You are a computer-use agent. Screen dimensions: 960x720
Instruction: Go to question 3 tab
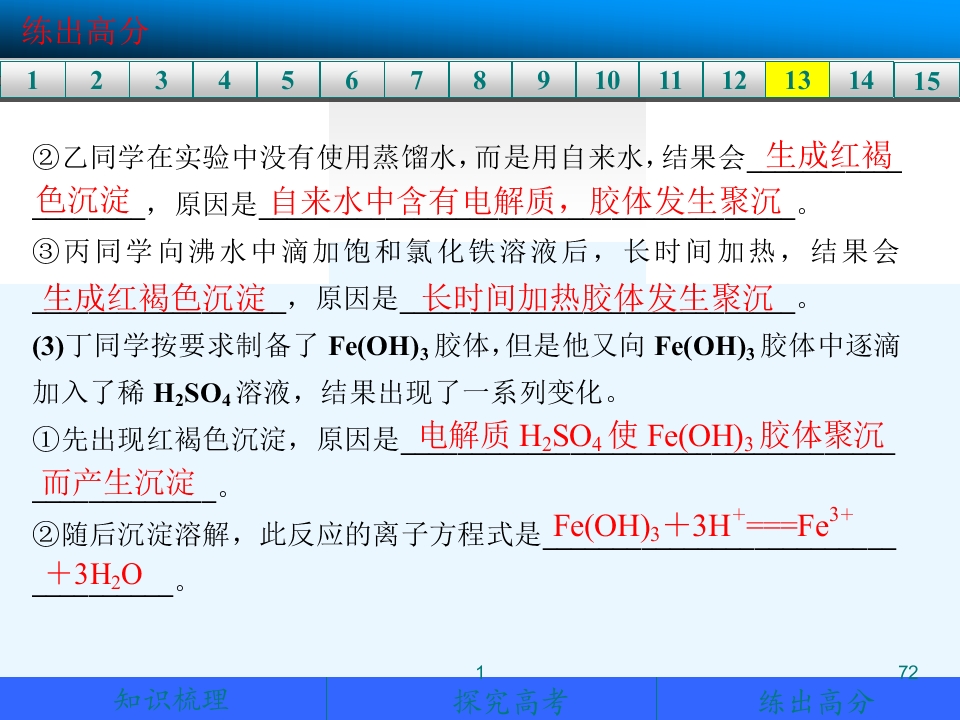(x=161, y=80)
